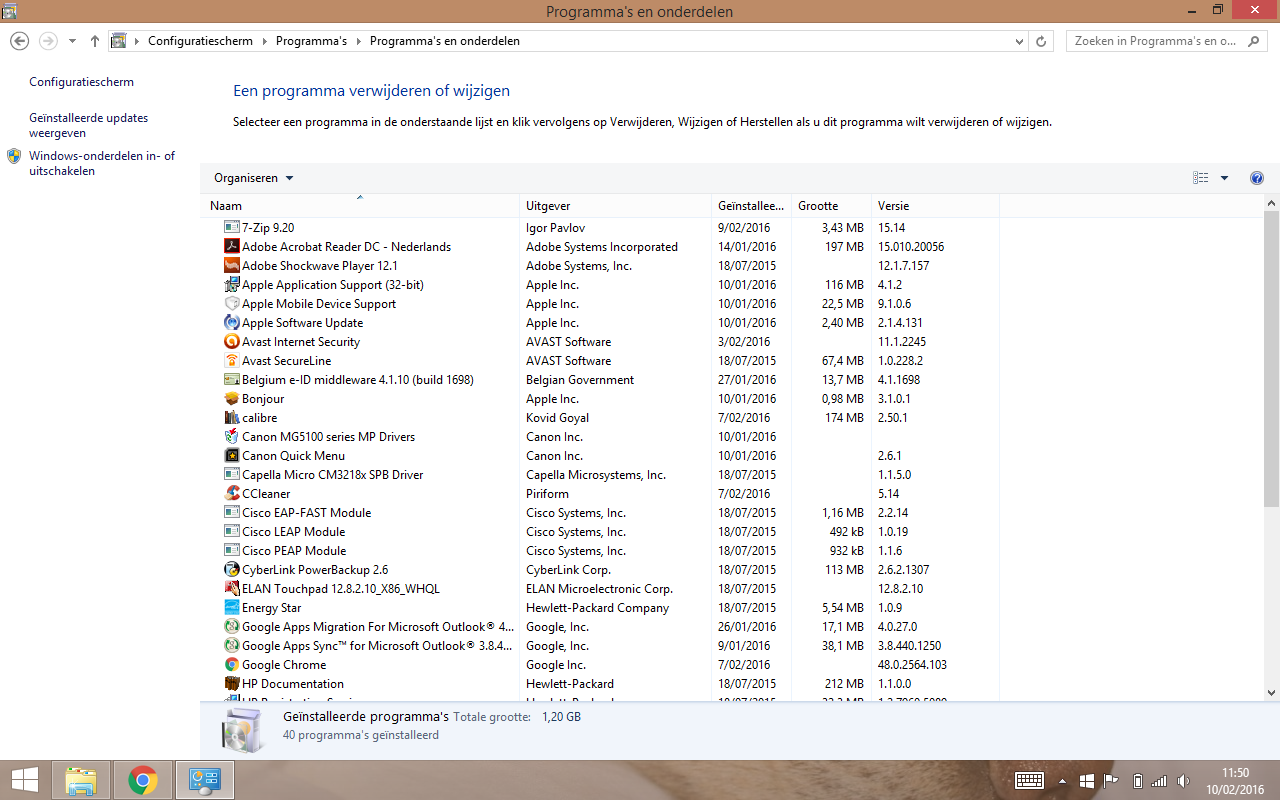
Task: Sort by the Uitgever column header
Action: point(616,206)
